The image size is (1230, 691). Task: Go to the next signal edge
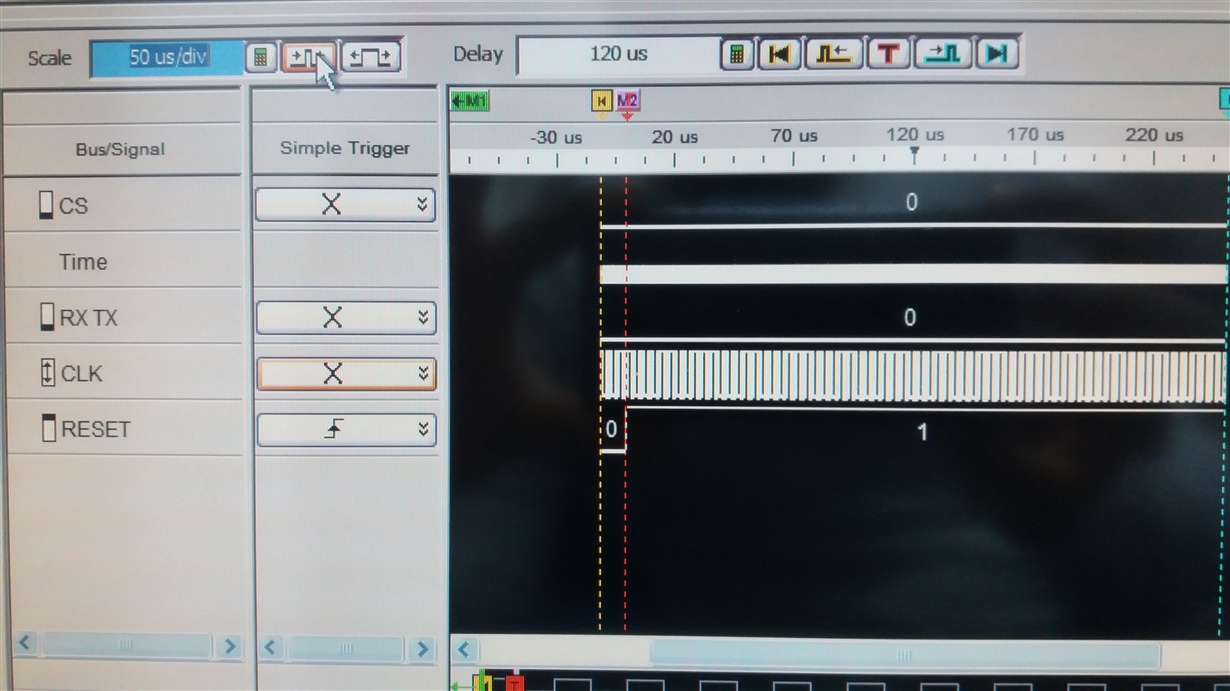pos(942,54)
